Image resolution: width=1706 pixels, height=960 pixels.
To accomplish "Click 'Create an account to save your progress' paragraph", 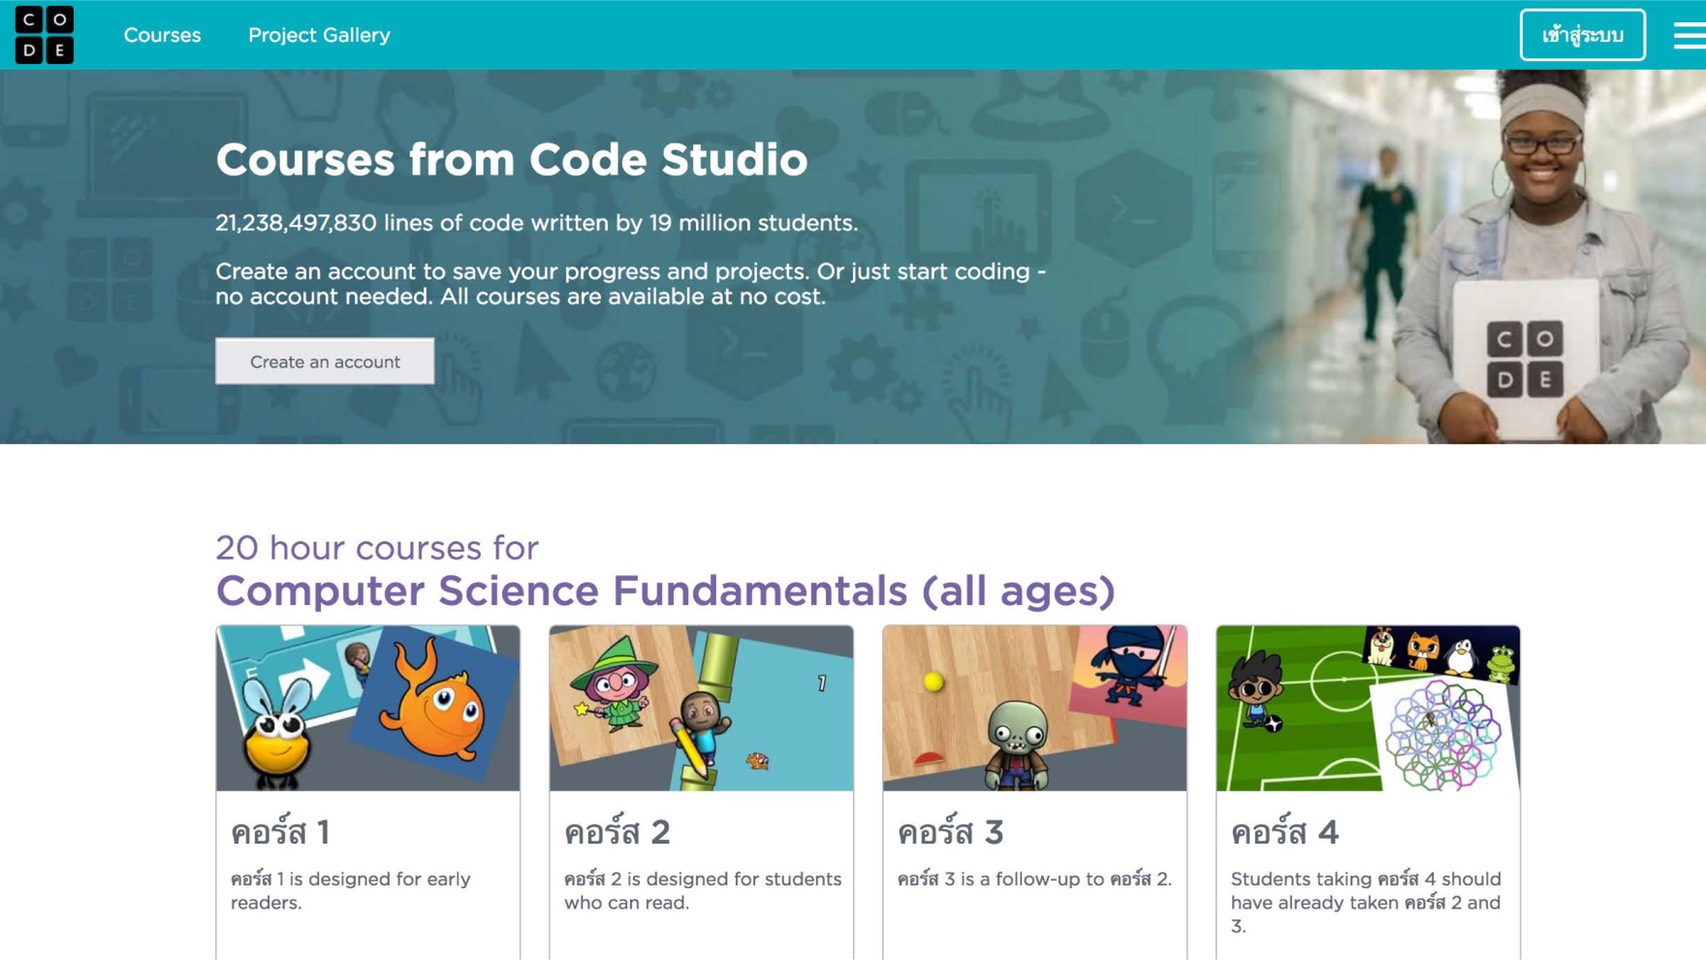I will 630,284.
